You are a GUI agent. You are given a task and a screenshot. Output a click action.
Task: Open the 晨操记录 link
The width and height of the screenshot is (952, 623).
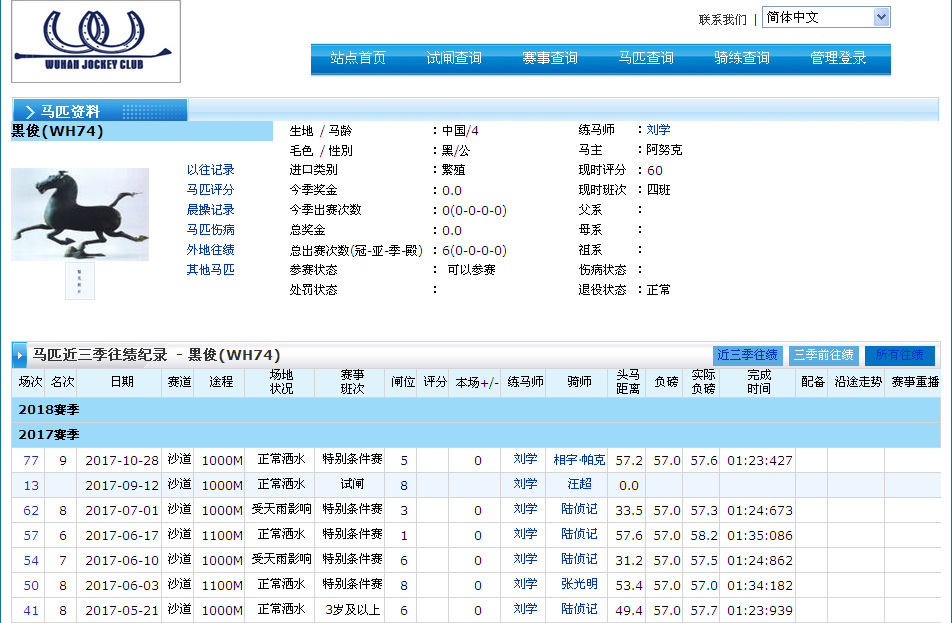210,210
